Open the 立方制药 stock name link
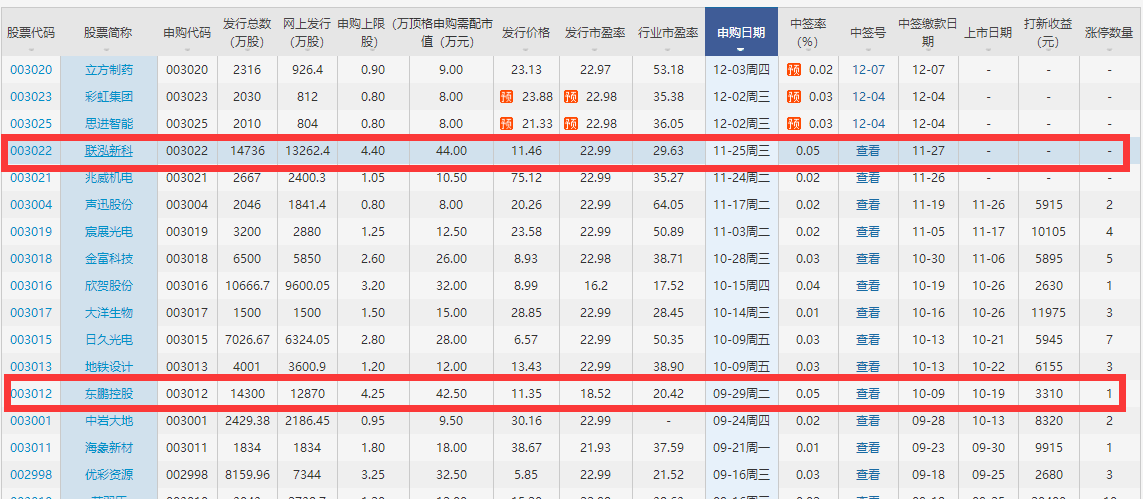Image resolution: width=1143 pixels, height=499 pixels. point(109,70)
